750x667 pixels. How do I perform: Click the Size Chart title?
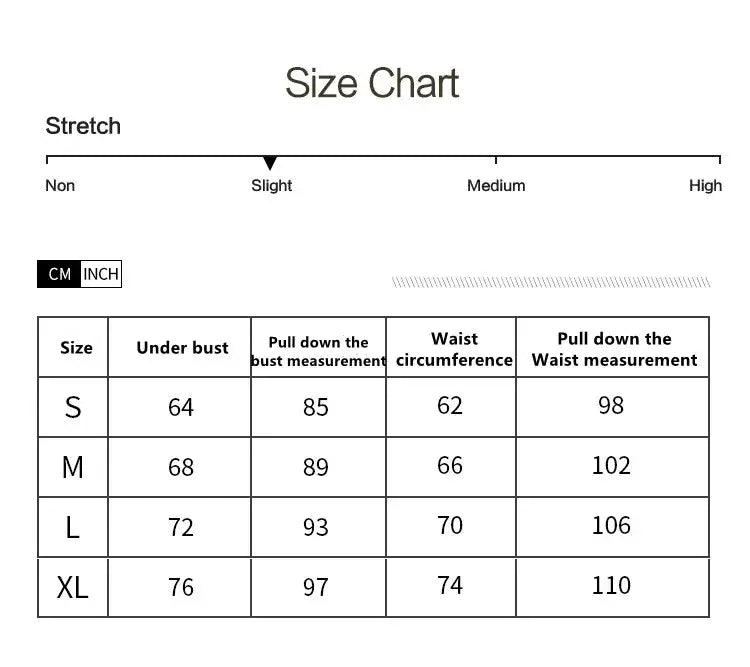click(x=372, y=83)
